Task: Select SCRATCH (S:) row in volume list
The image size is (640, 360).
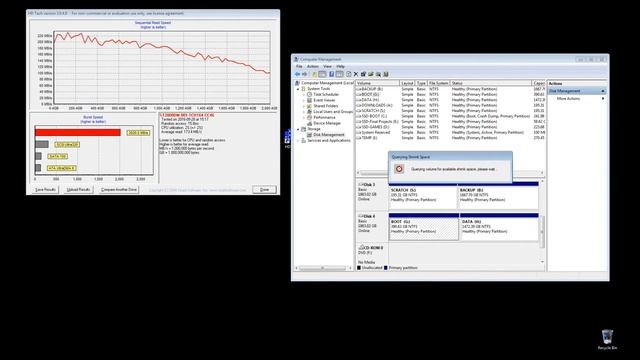Action: [x=450, y=111]
